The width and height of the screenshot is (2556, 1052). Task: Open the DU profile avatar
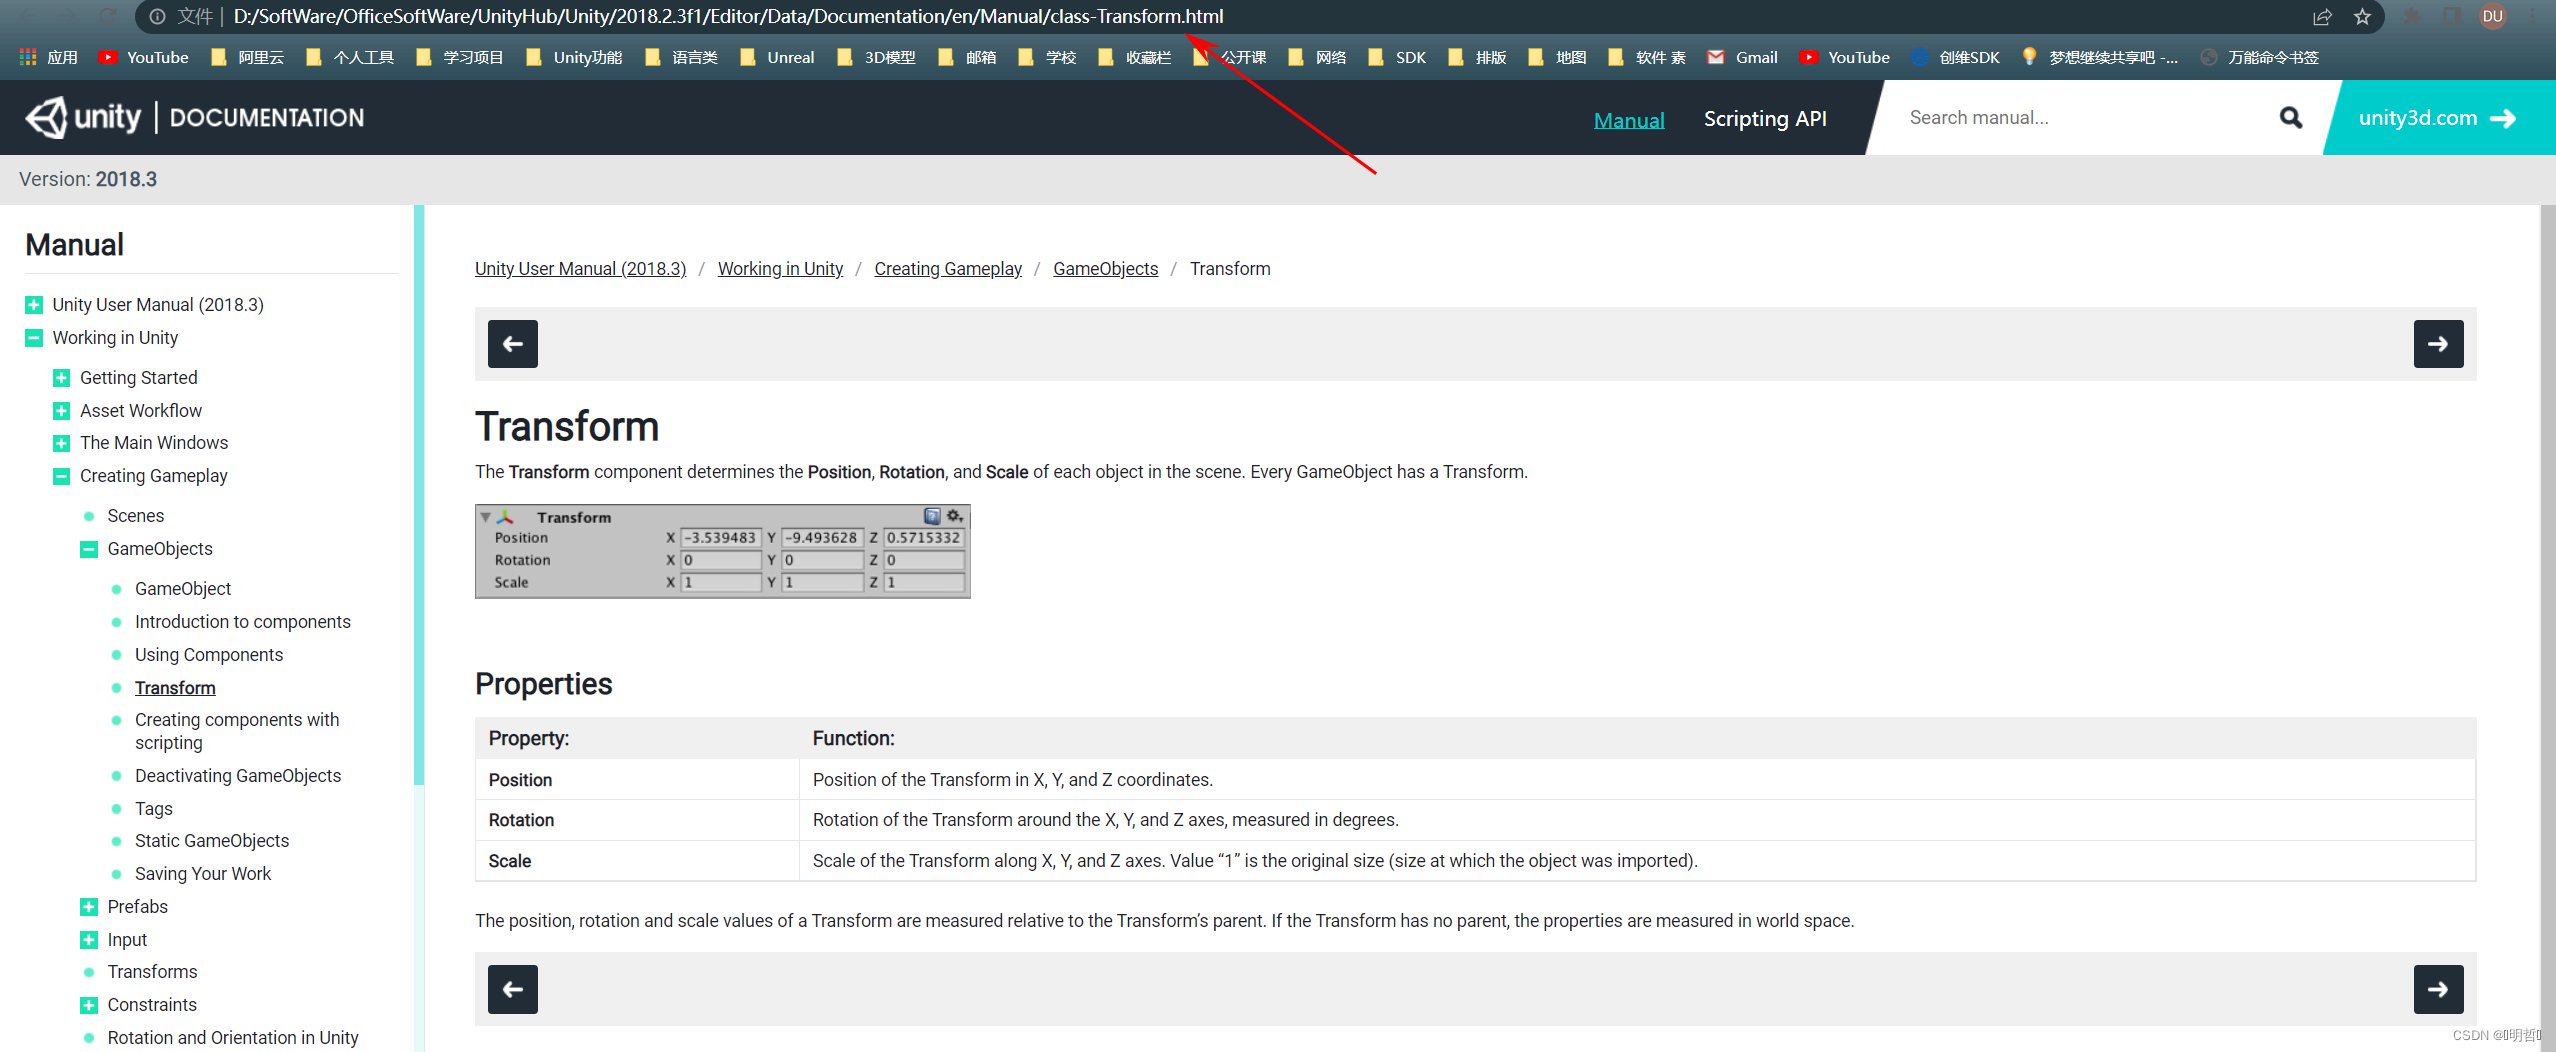[x=2492, y=17]
